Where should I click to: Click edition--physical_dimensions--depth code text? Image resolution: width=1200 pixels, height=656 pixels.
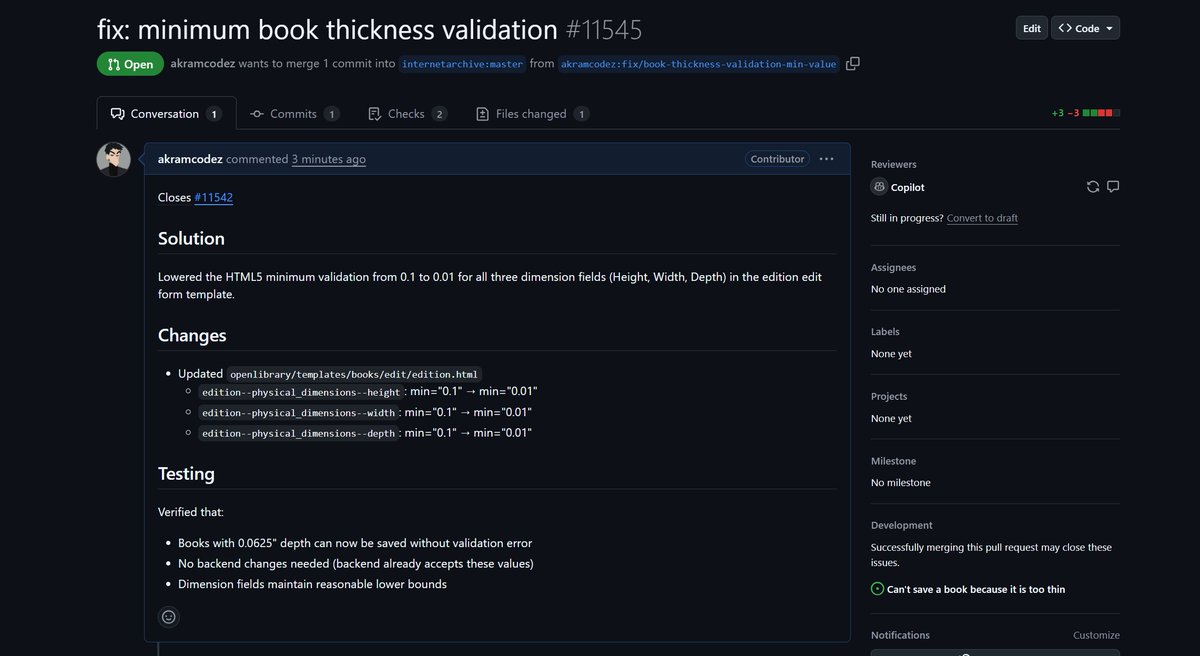(298, 433)
